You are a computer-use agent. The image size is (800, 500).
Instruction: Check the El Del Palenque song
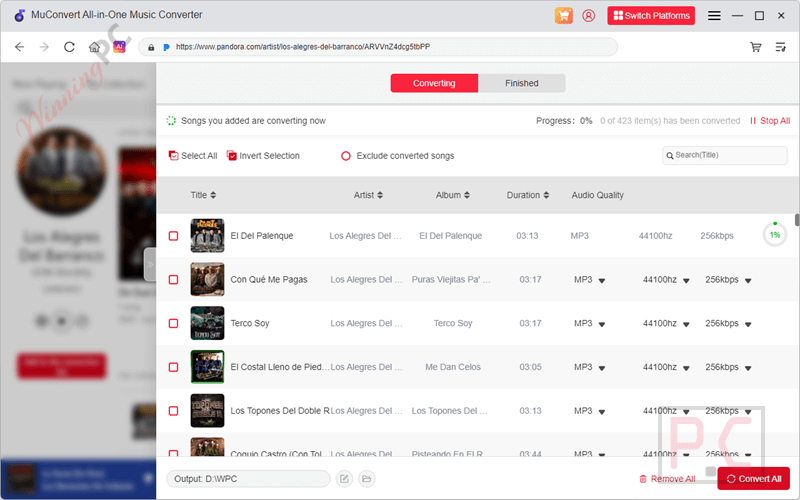point(173,236)
